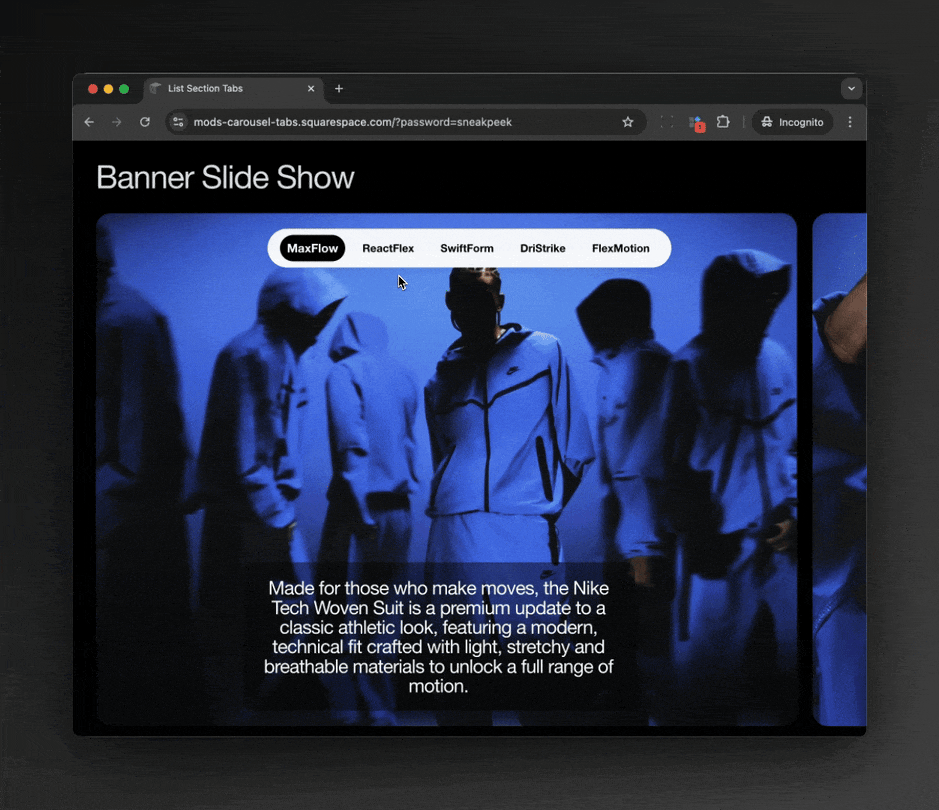Click the Banner Slide Show heading
939x810 pixels.
(x=225, y=178)
